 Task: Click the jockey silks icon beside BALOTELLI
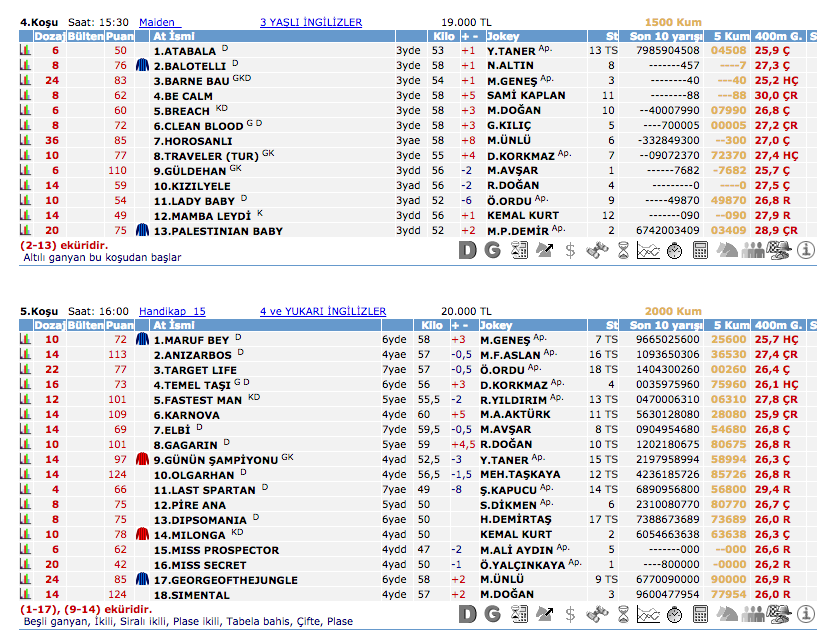142,65
